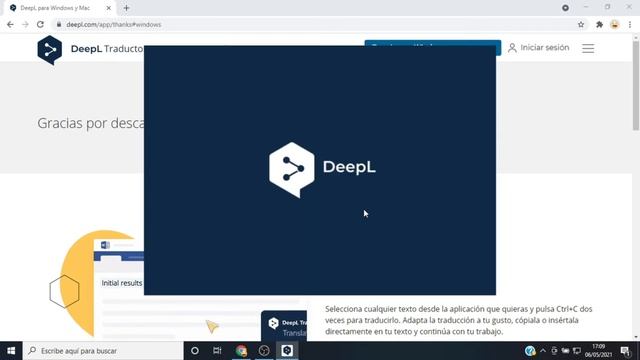Viewport: 640px width, 360px height.
Task: Click the battery tray icon
Action: tap(565, 351)
